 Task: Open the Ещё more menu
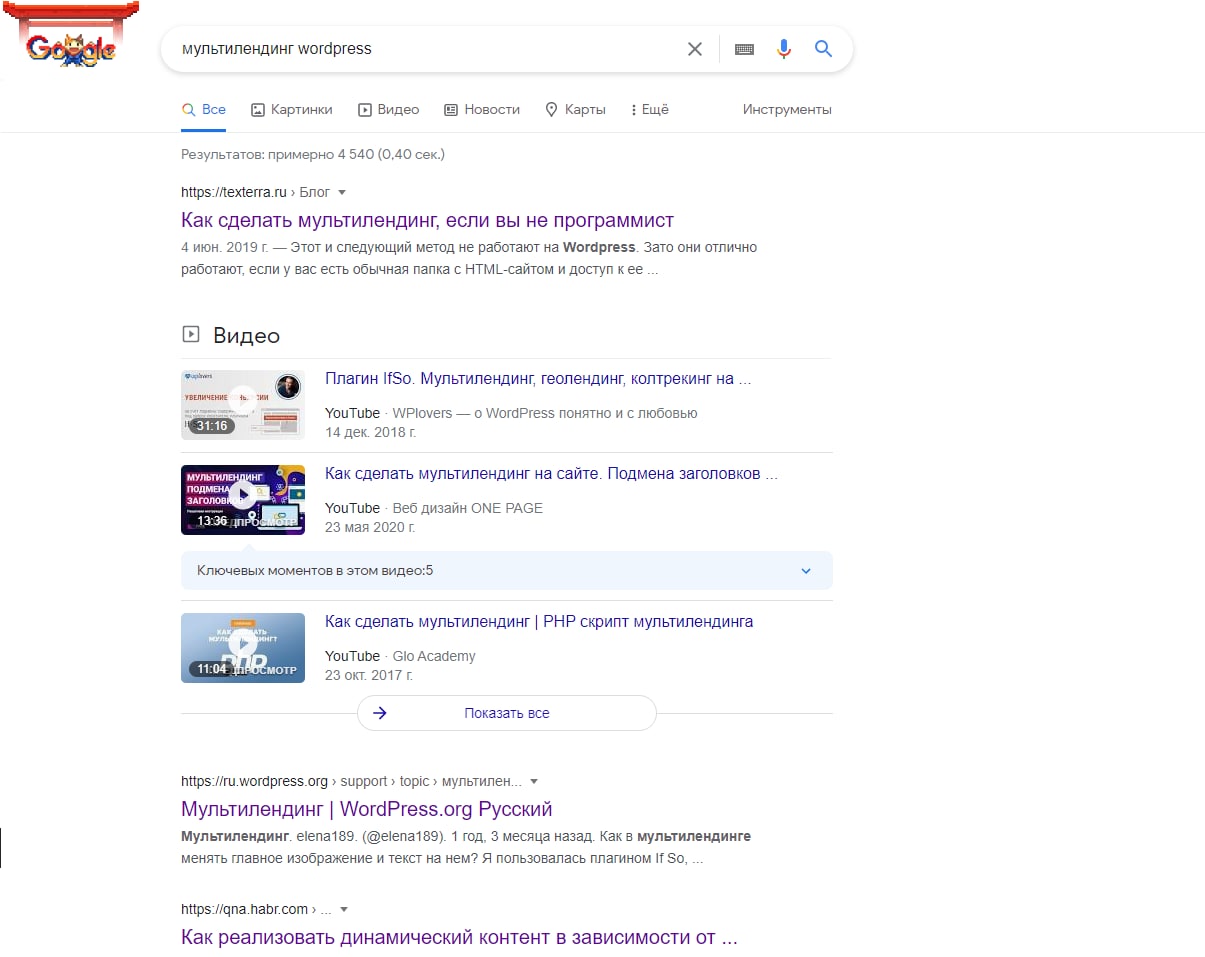pos(650,110)
